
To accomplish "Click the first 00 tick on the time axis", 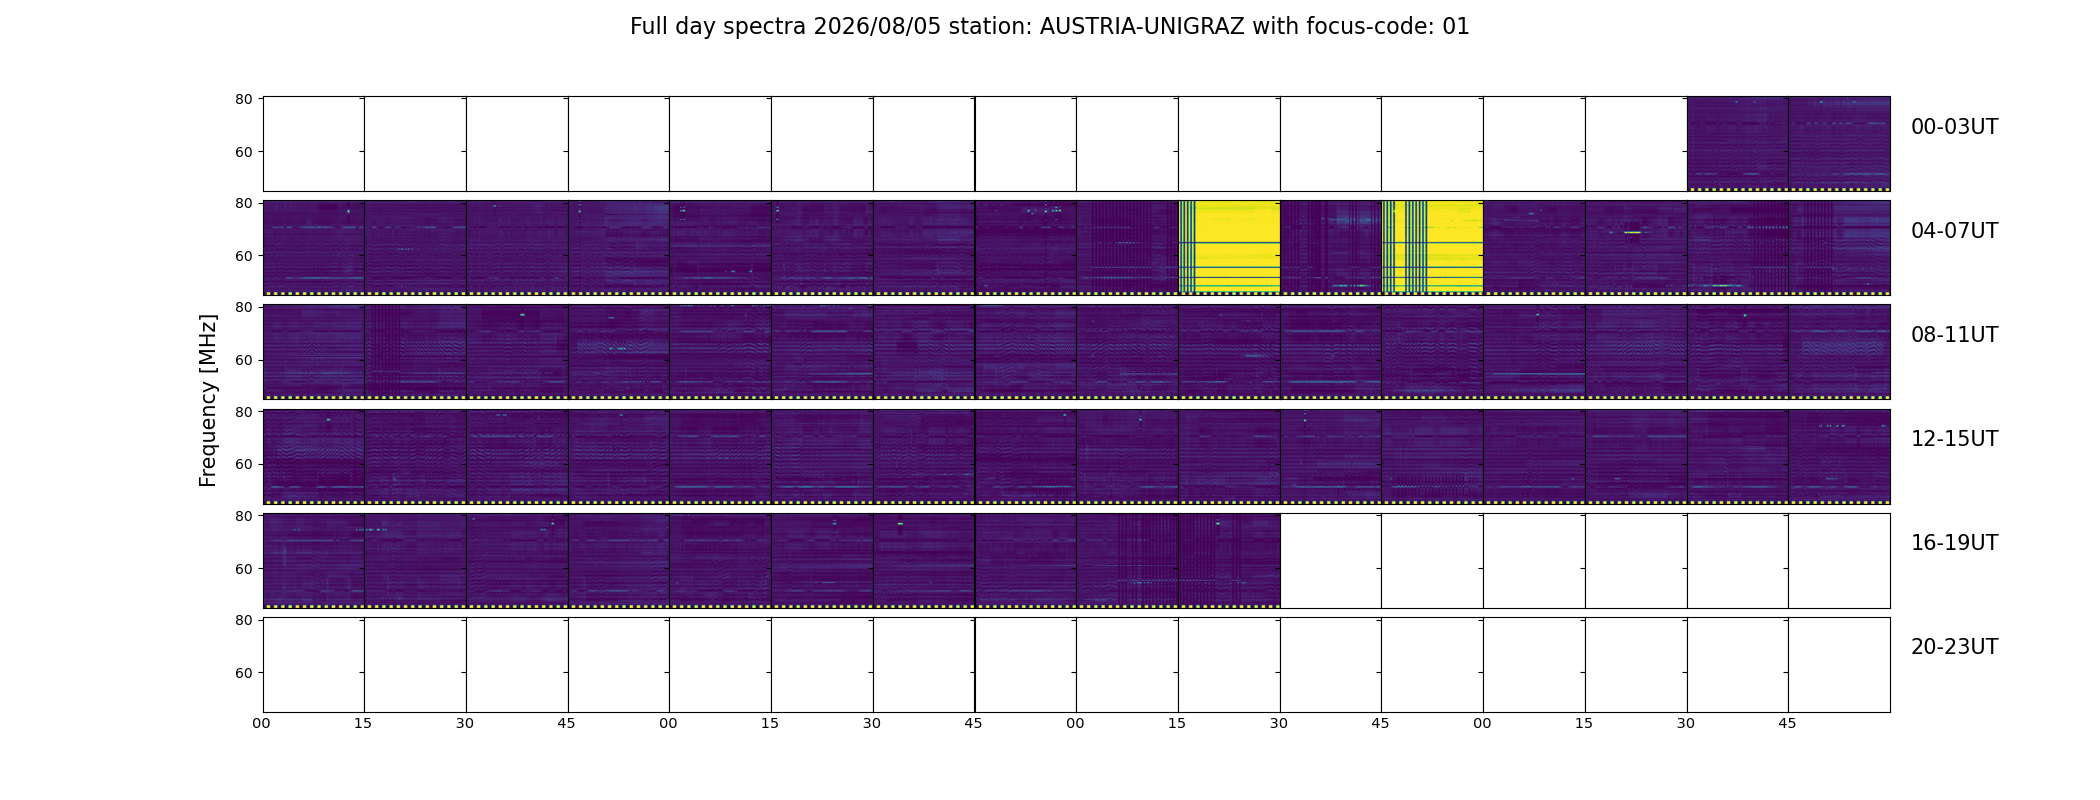I will tap(262, 723).
